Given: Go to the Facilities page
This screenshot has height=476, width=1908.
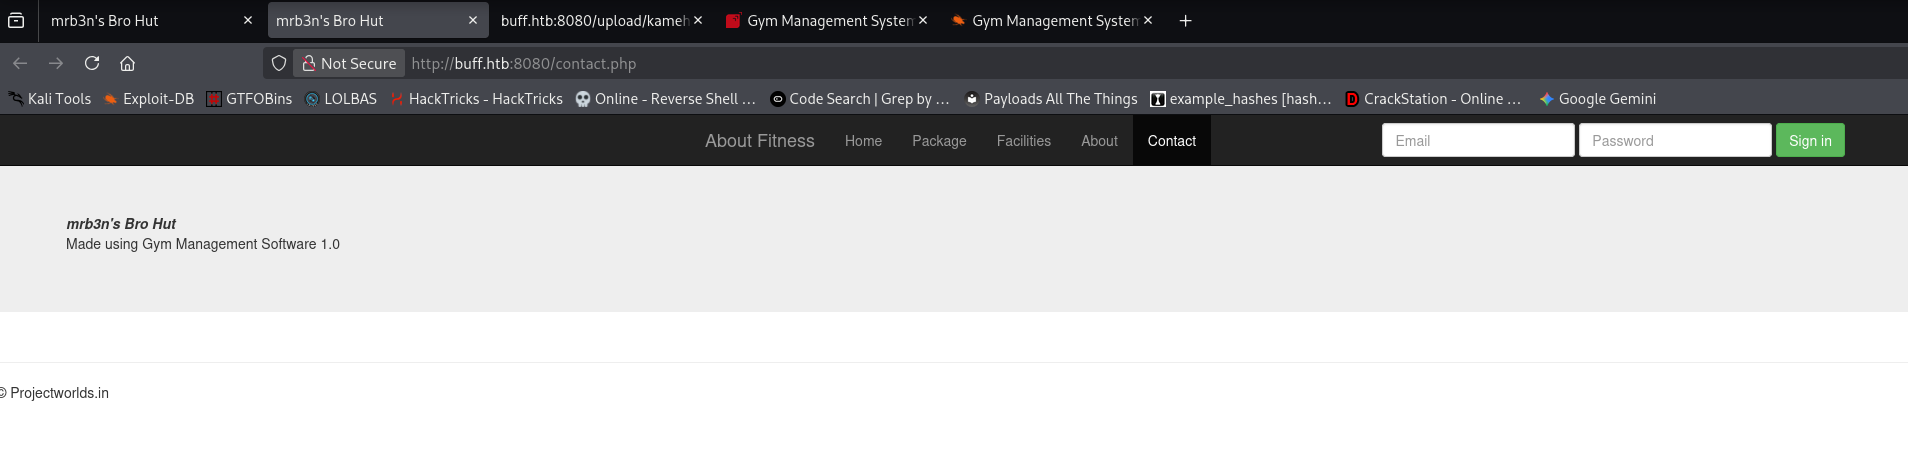Looking at the screenshot, I should pos(1023,141).
